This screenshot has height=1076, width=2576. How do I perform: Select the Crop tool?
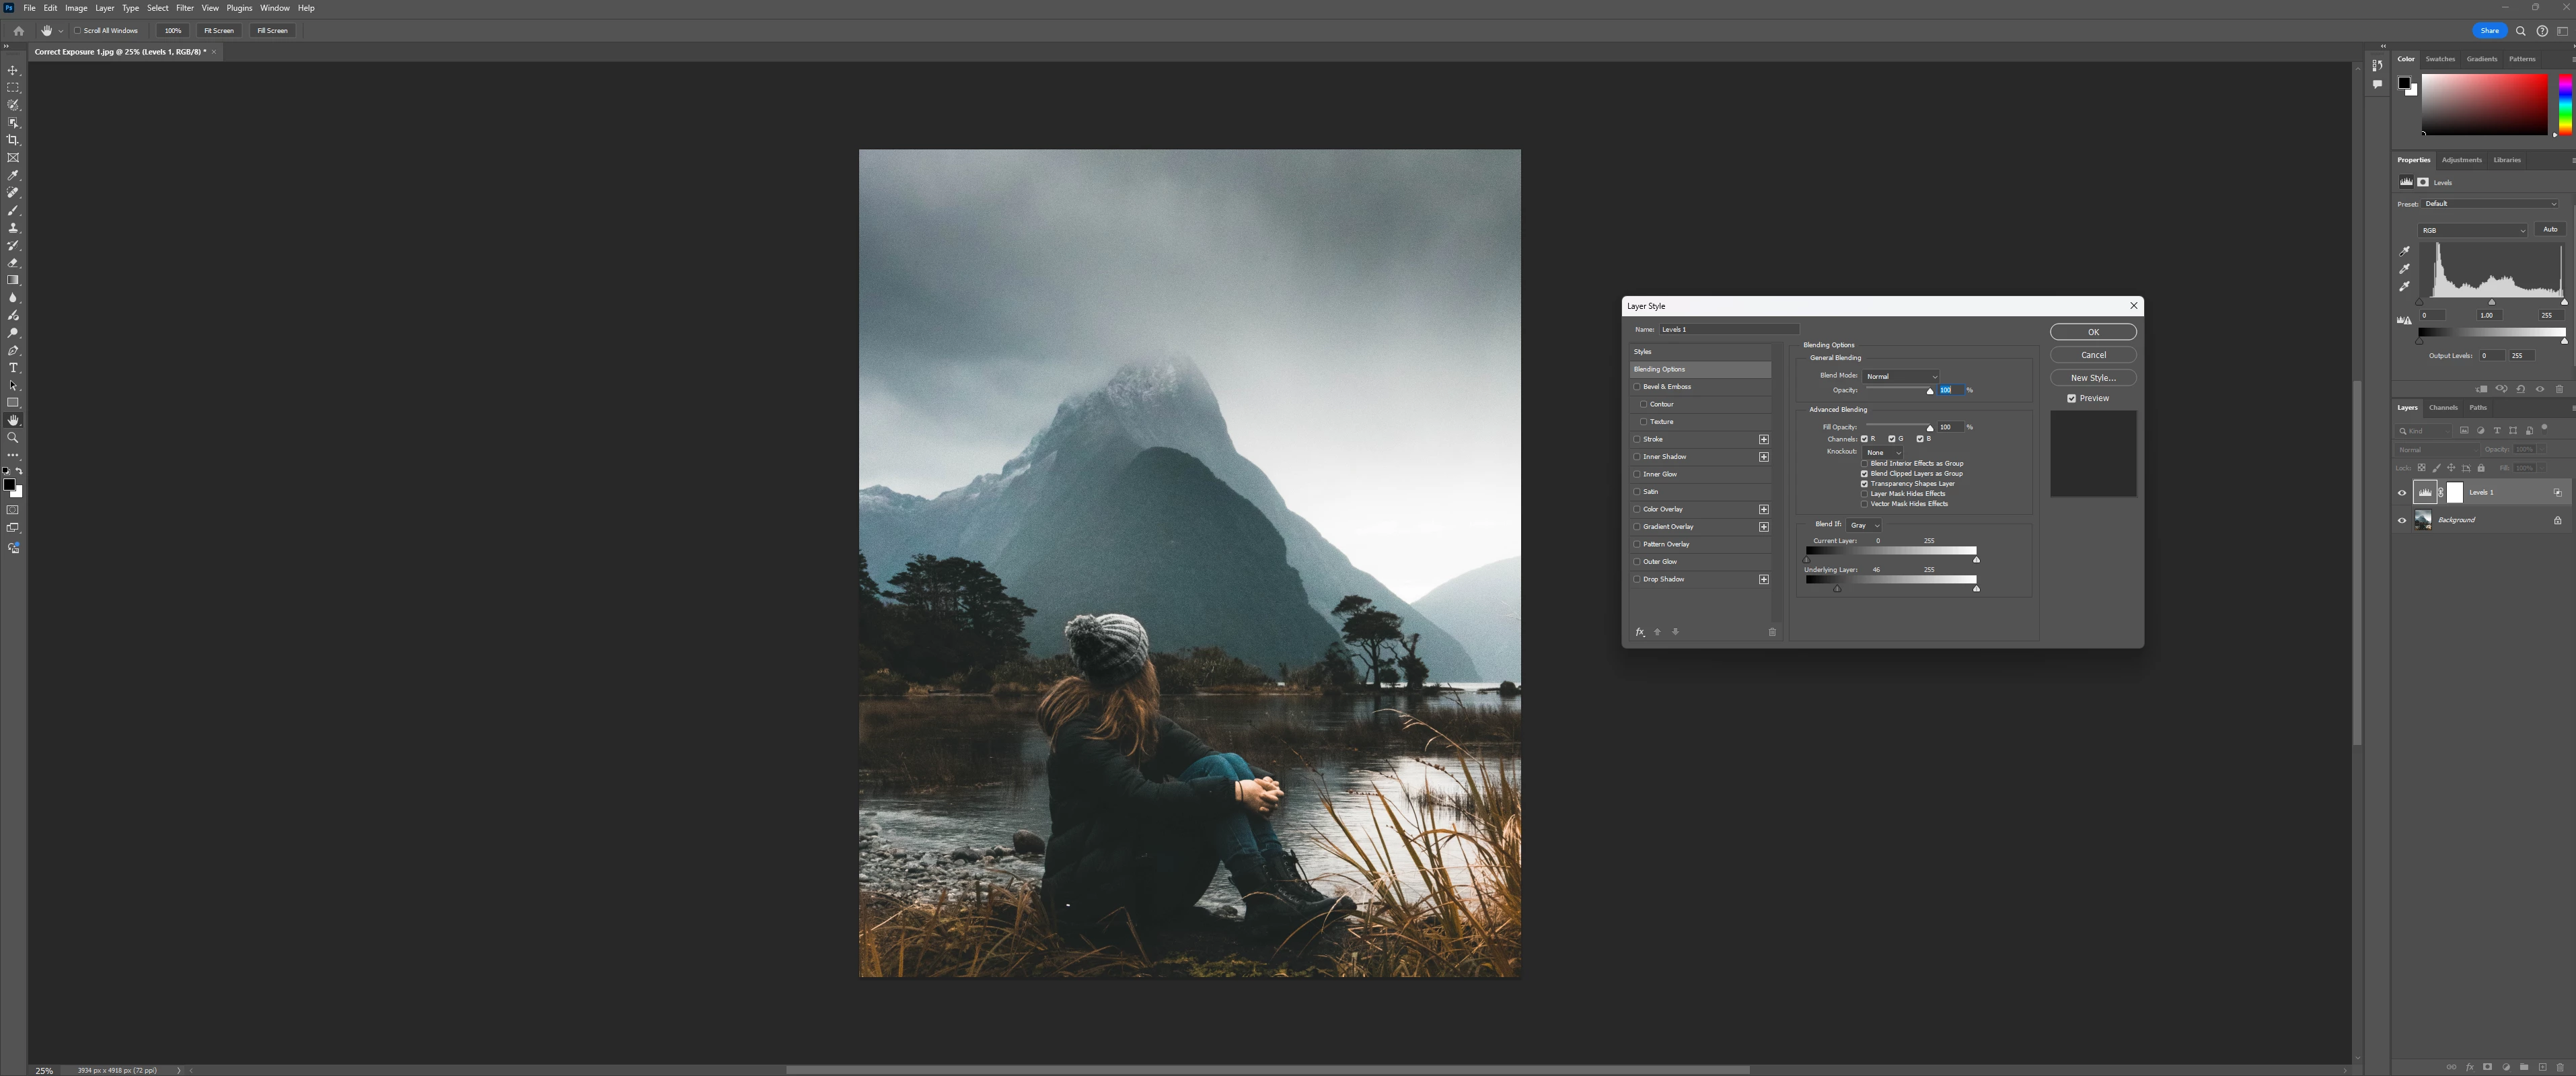click(13, 140)
